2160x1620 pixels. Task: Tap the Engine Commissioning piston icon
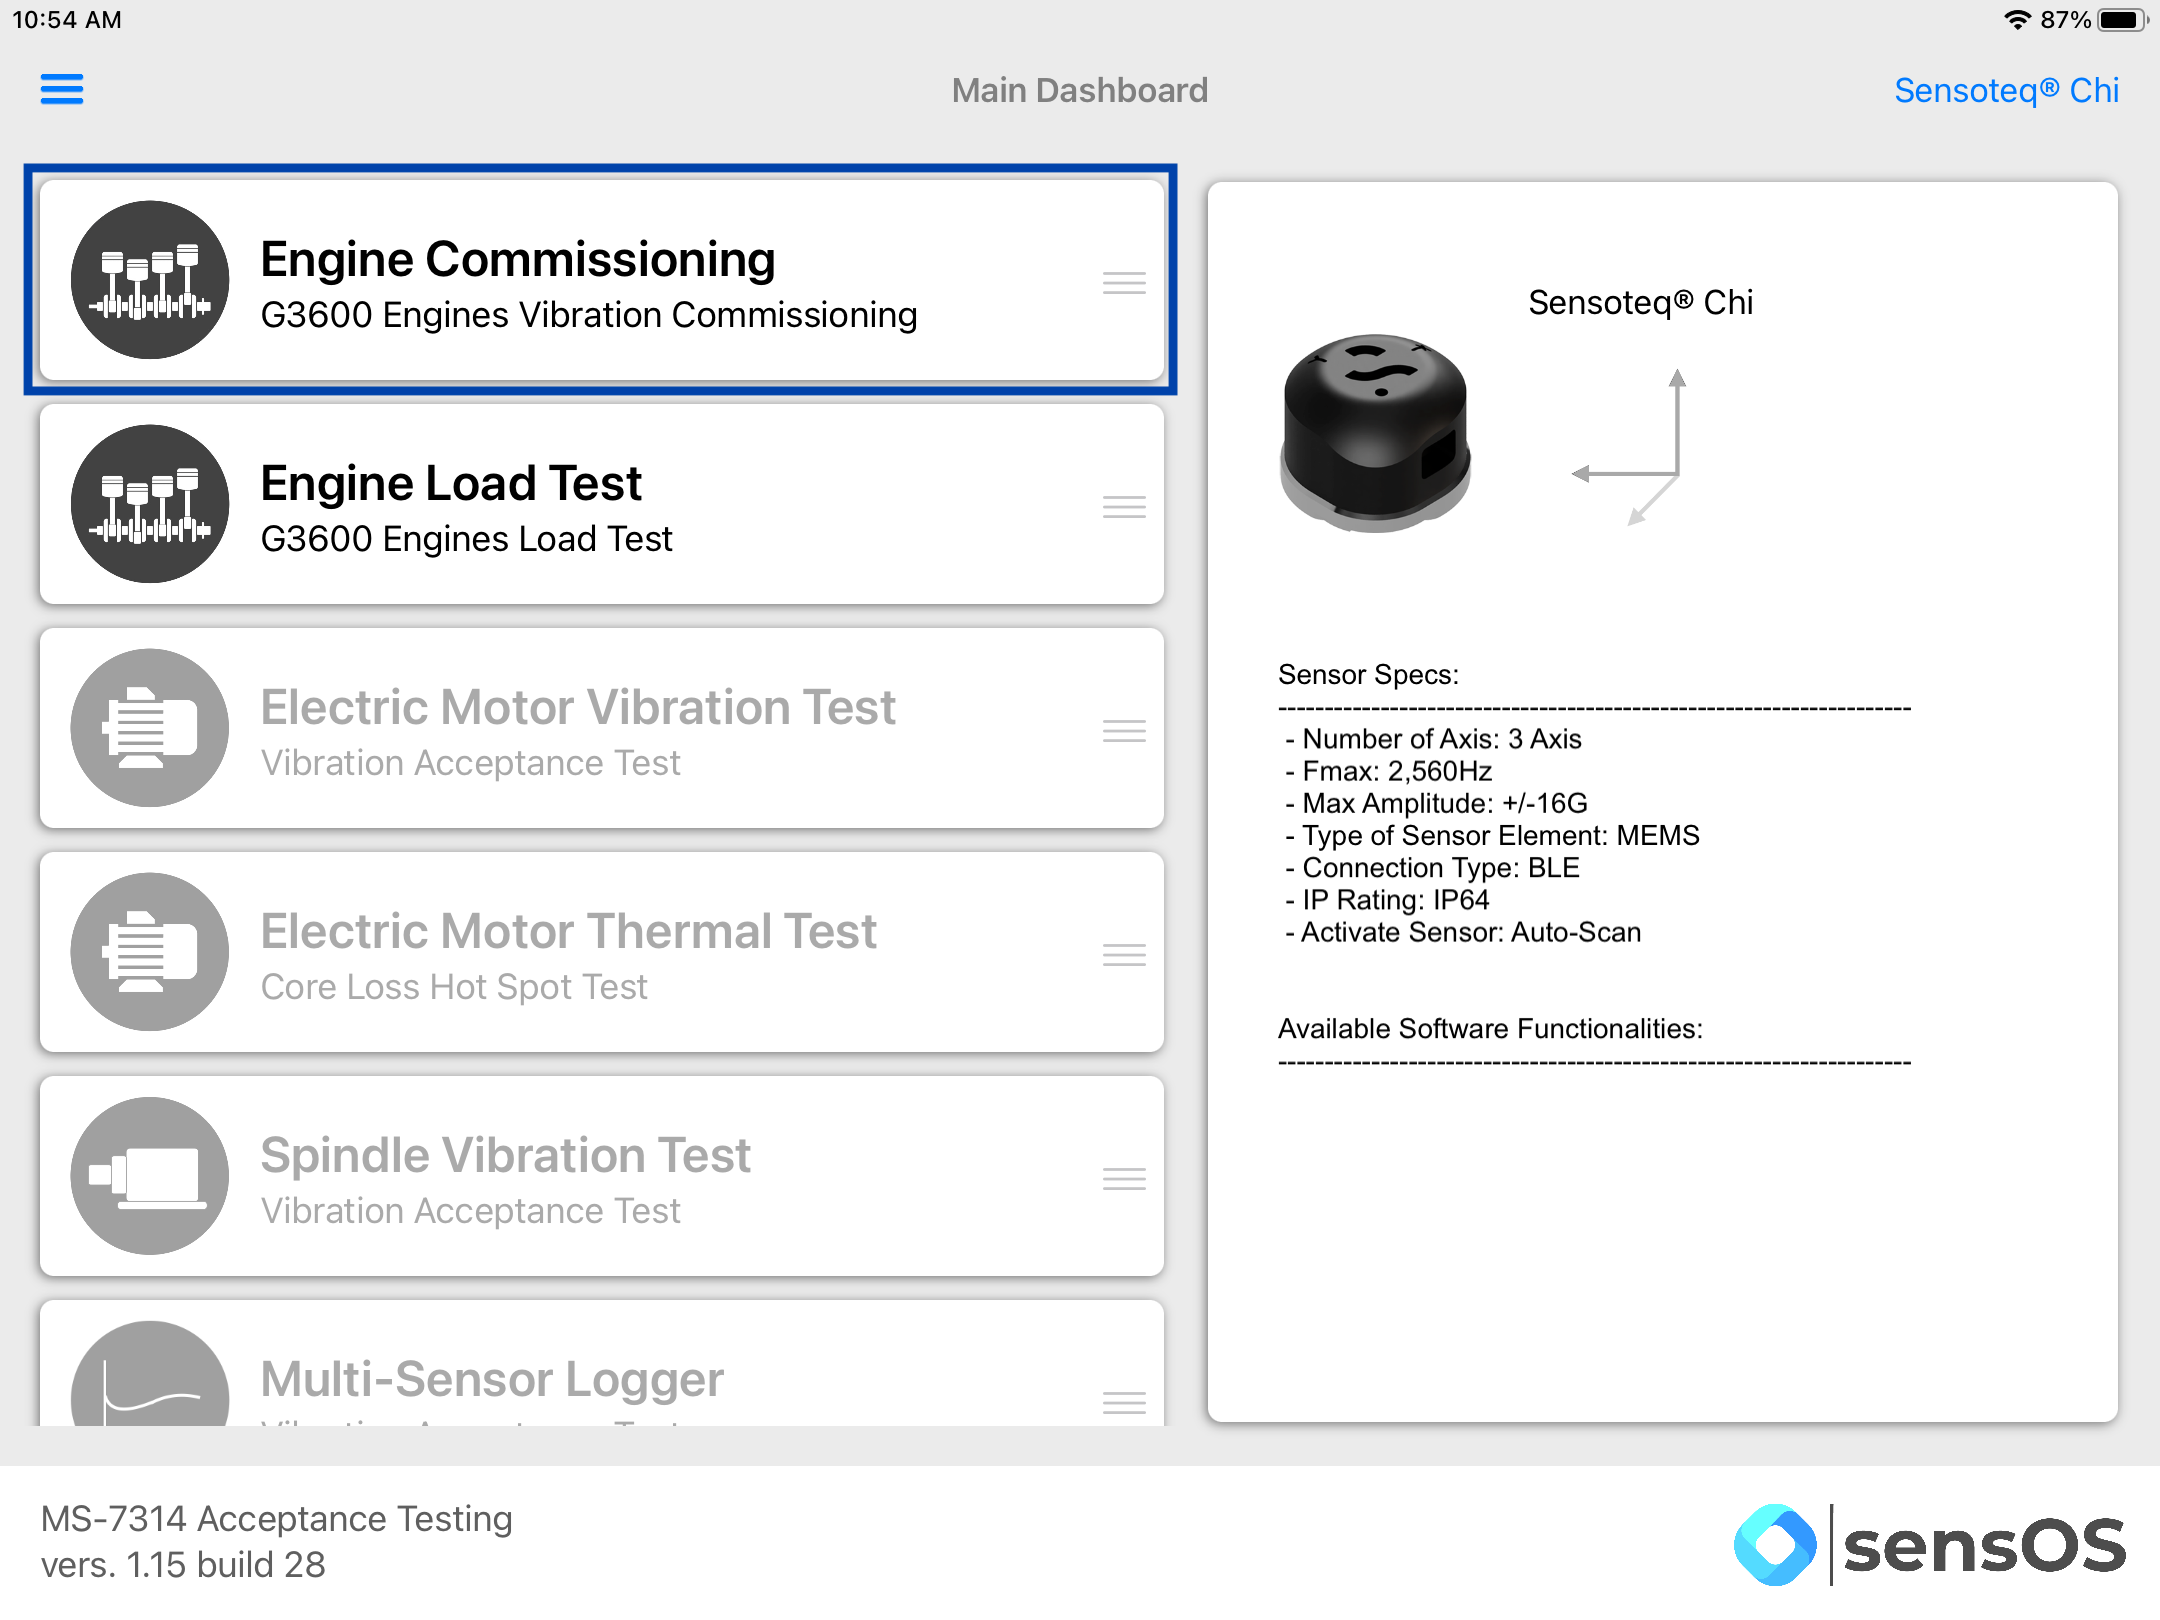150,280
